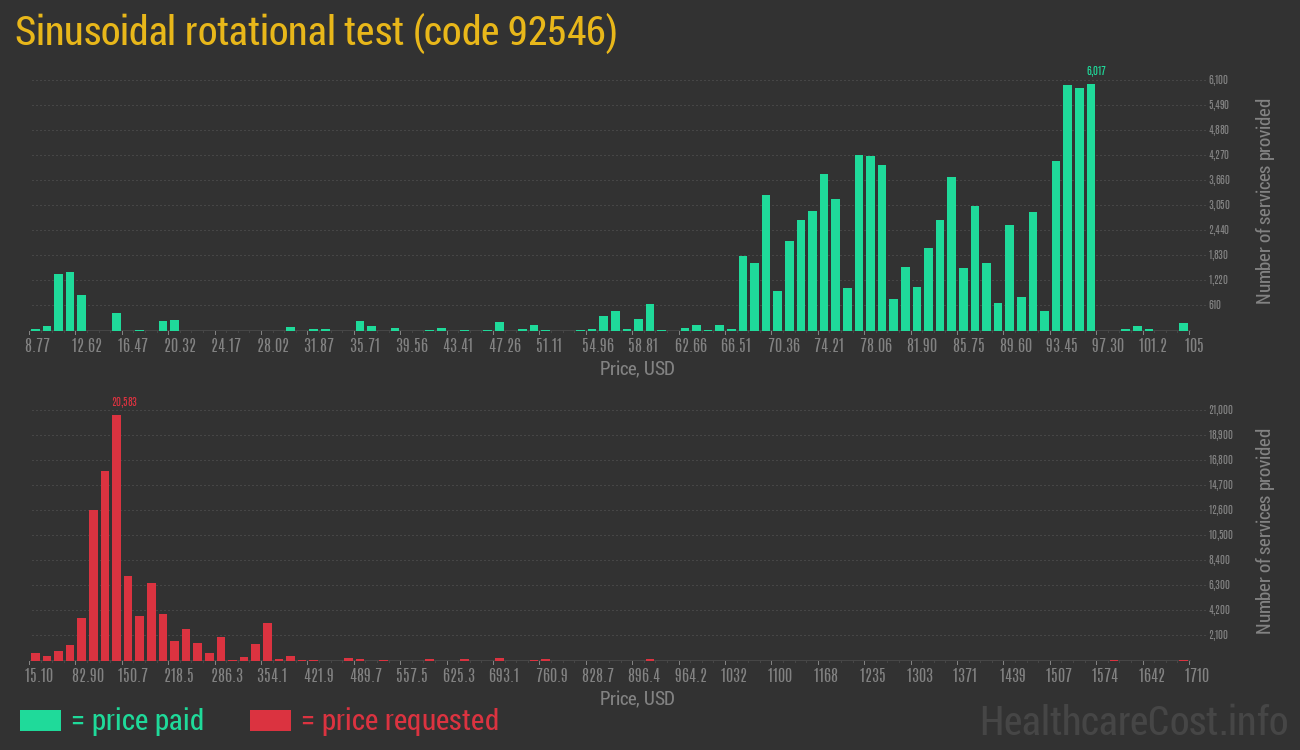Click the chart title with code 92546
Image resolution: width=1300 pixels, height=750 pixels.
(316, 32)
